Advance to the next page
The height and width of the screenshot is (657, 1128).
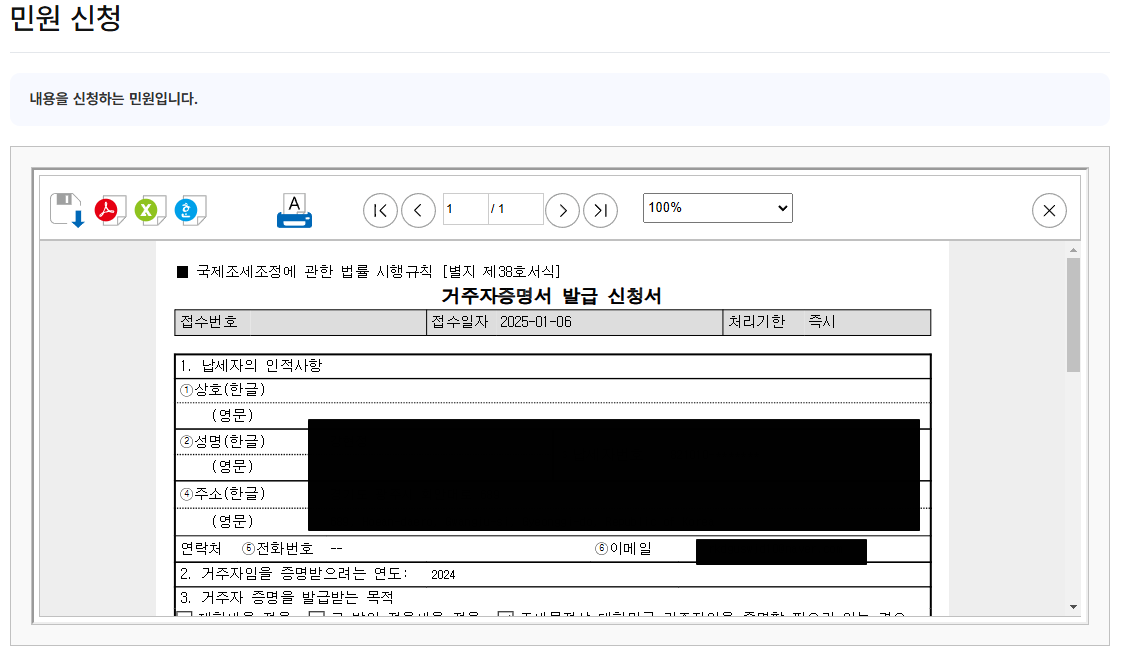pos(563,210)
